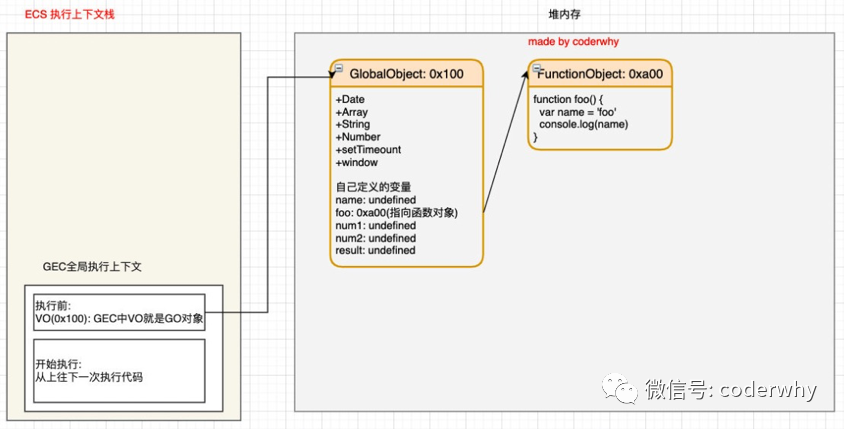
Task: Select the foo: 0xa00(指向函数对象) line
Action: [x=396, y=213]
